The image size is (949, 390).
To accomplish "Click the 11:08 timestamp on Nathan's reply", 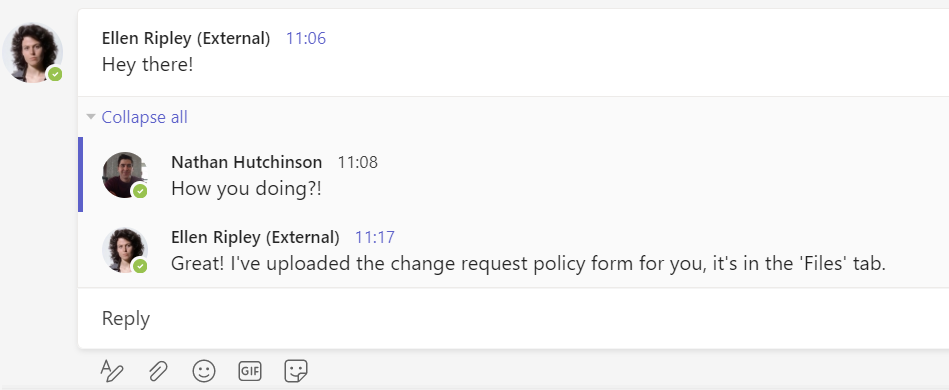I will click(357, 162).
